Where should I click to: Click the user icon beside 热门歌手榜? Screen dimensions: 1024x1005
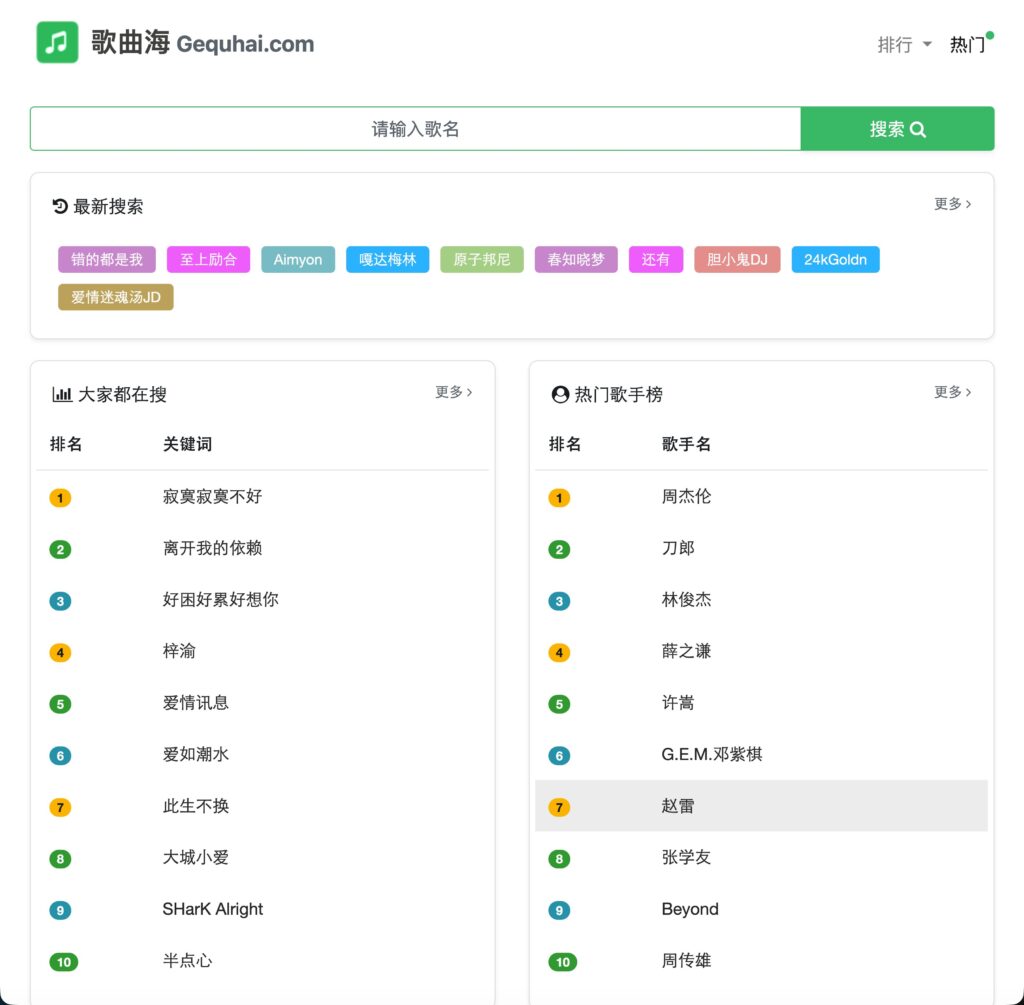tap(560, 394)
